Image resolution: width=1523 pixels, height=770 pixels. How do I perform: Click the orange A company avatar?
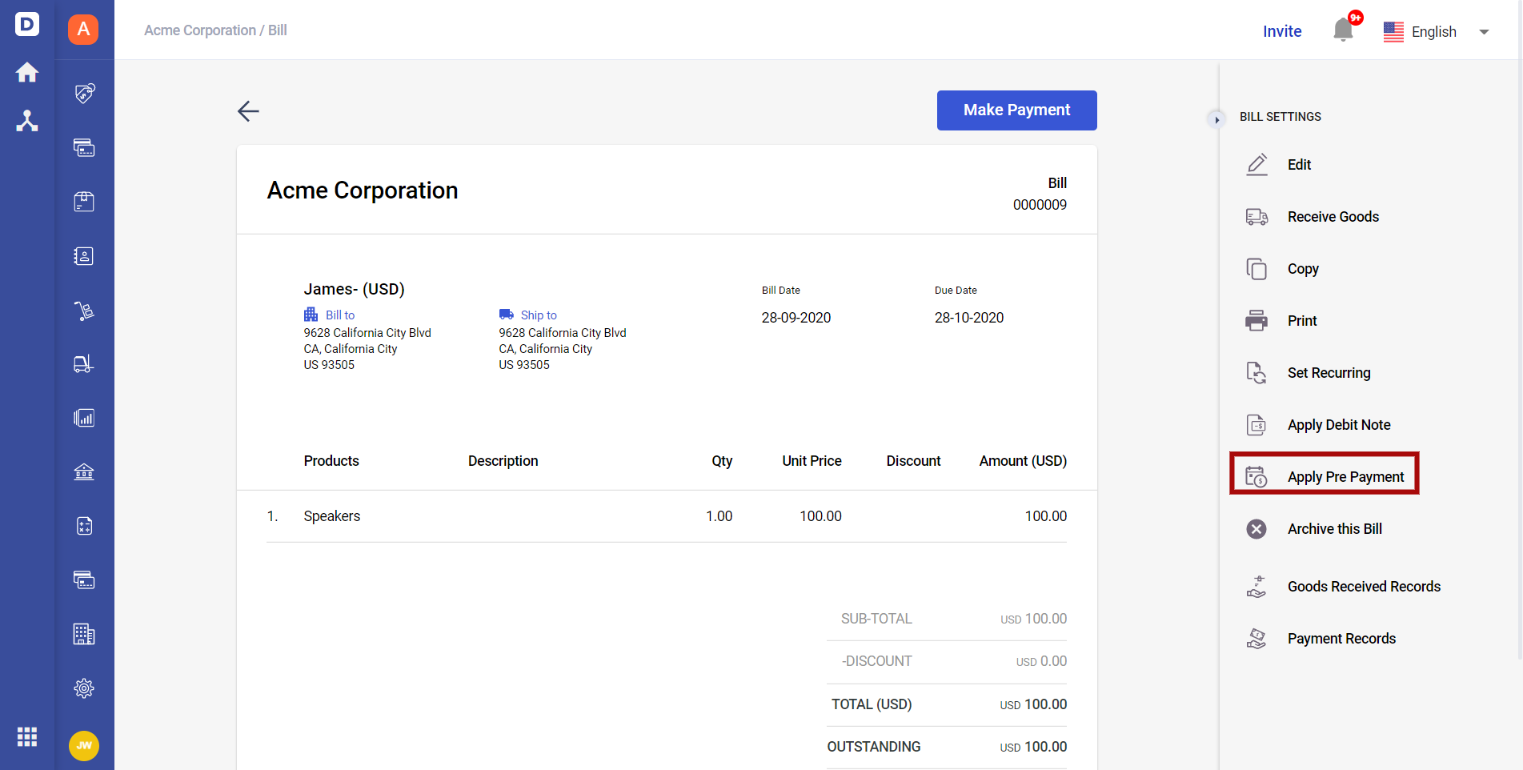coord(83,29)
